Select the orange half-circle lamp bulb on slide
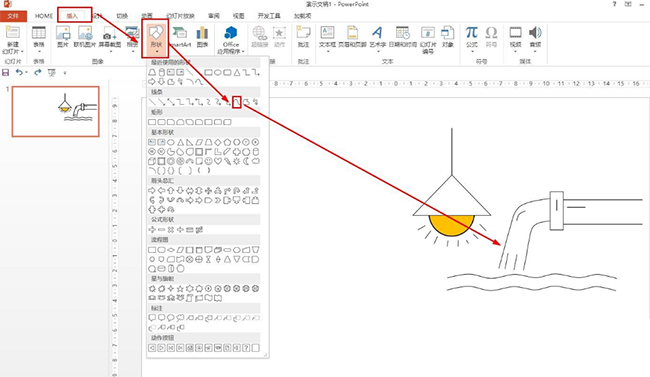Viewport: 650px width, 377px height. coord(451,225)
